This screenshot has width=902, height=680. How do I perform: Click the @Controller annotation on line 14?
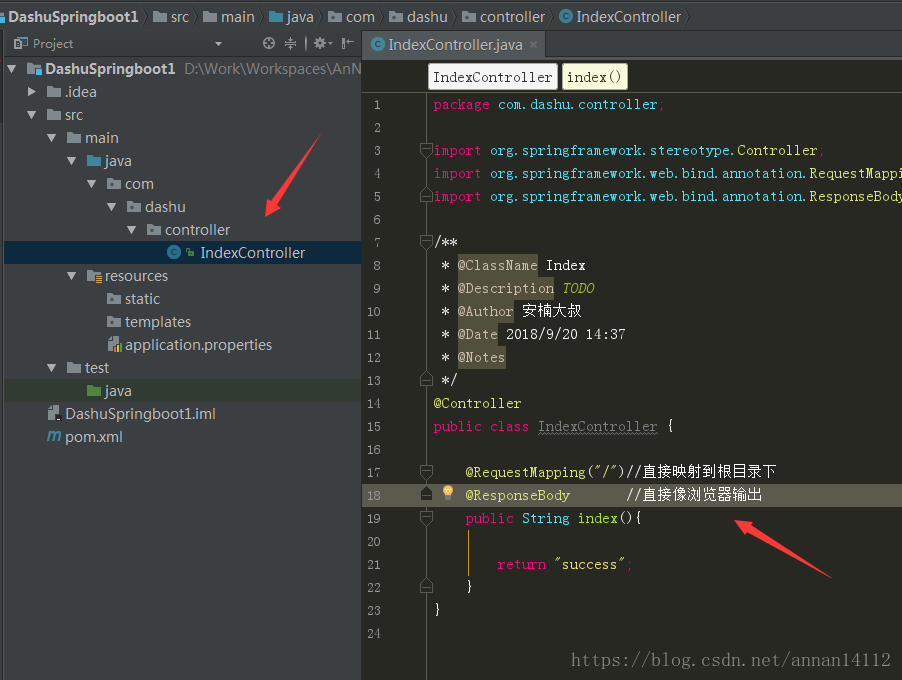pos(477,403)
